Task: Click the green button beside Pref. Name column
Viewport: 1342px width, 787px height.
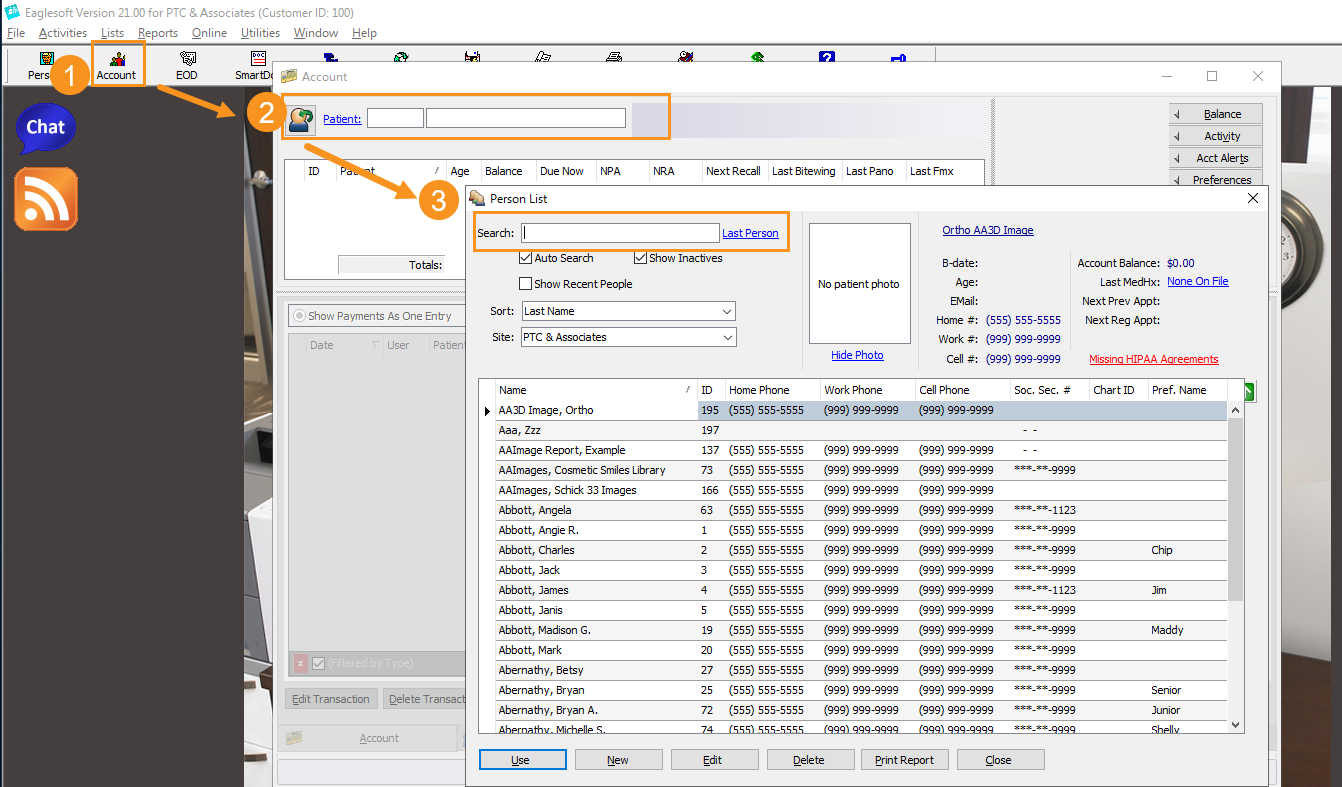Action: pos(1248,390)
